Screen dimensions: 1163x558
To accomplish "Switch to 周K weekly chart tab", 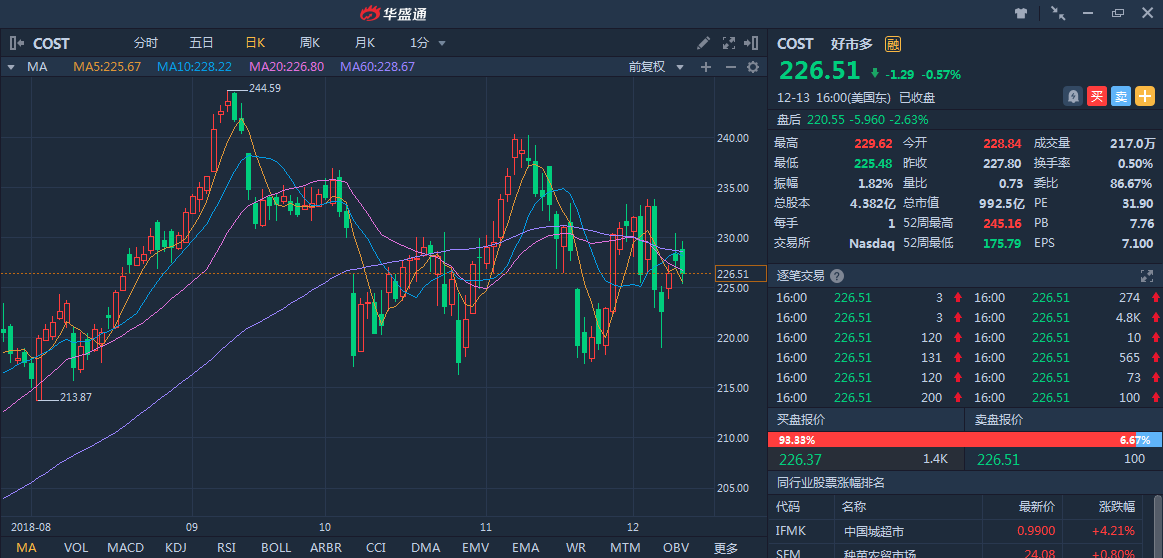I will (309, 43).
